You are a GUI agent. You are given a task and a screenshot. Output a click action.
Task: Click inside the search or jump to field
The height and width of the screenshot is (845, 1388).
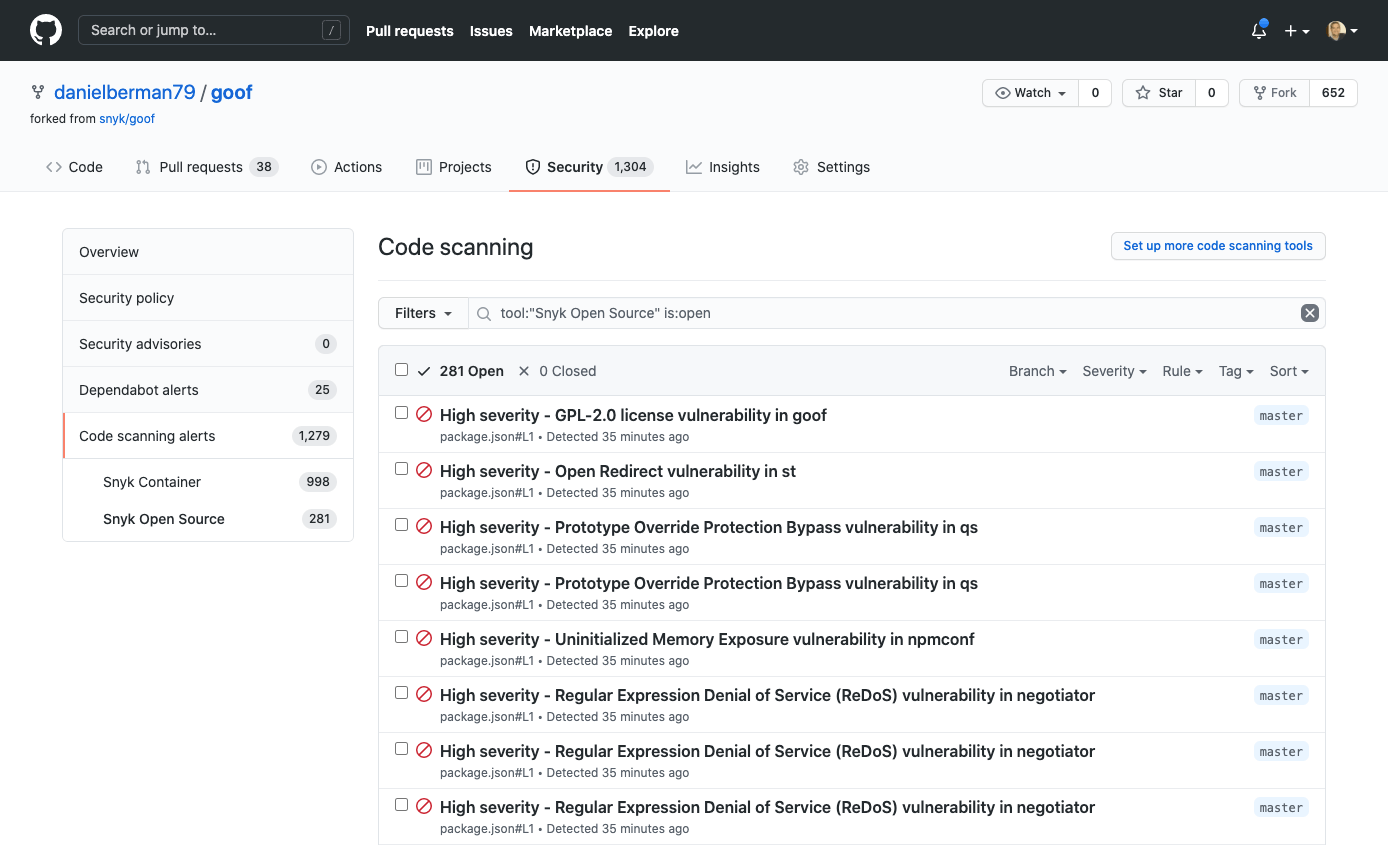coord(200,30)
